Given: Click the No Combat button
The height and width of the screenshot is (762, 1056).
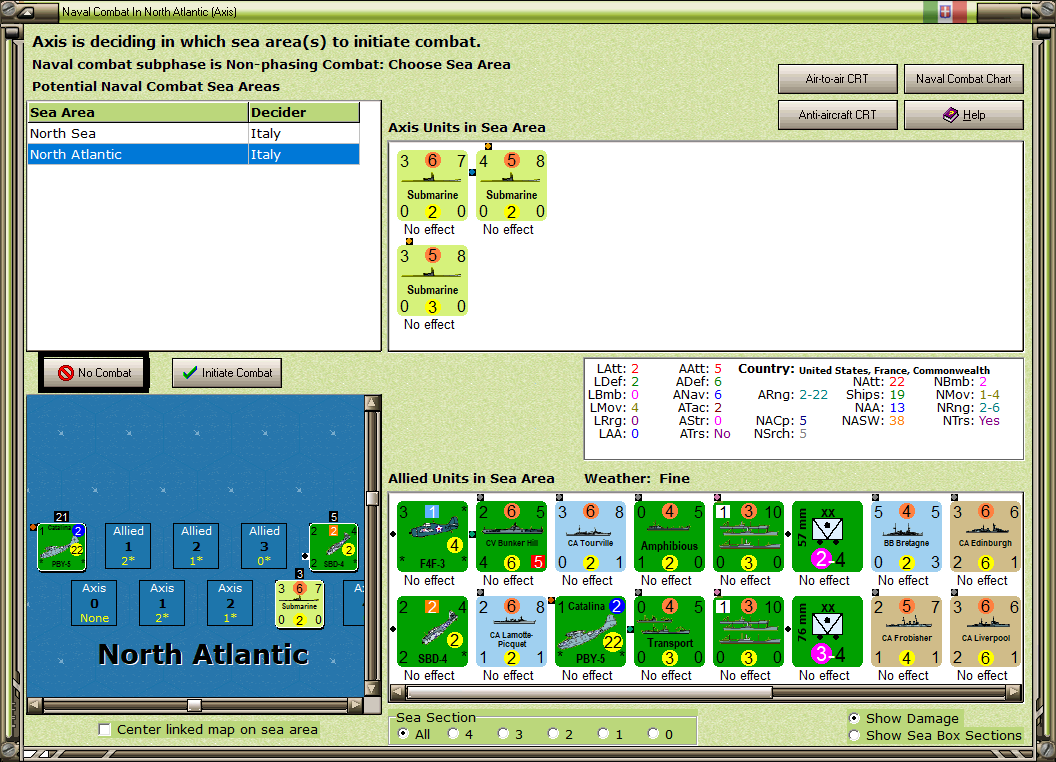Looking at the screenshot, I should (x=94, y=373).
